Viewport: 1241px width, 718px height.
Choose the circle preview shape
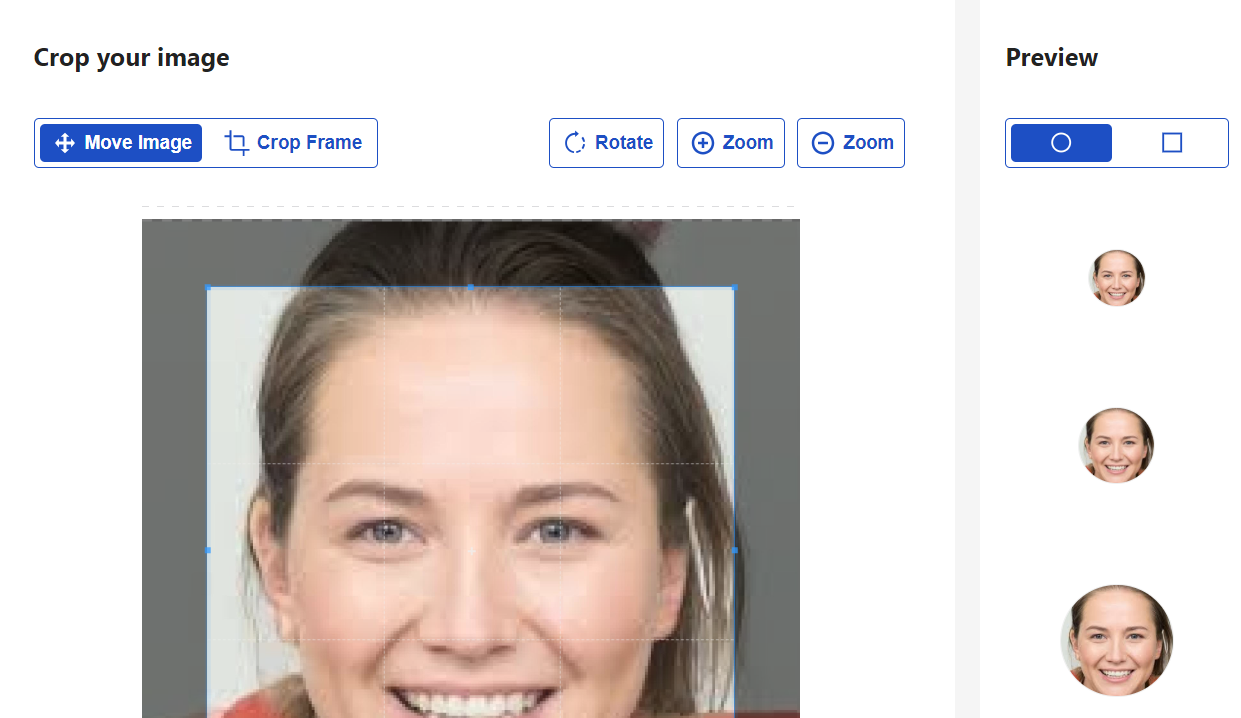(1061, 143)
